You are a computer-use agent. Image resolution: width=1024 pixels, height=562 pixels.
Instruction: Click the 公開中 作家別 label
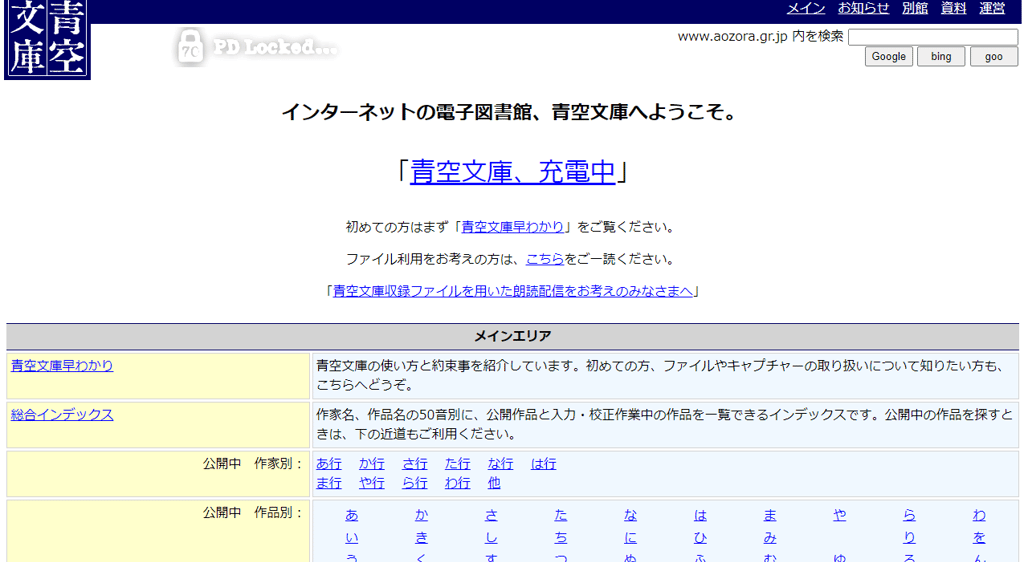pyautogui.click(x=253, y=463)
